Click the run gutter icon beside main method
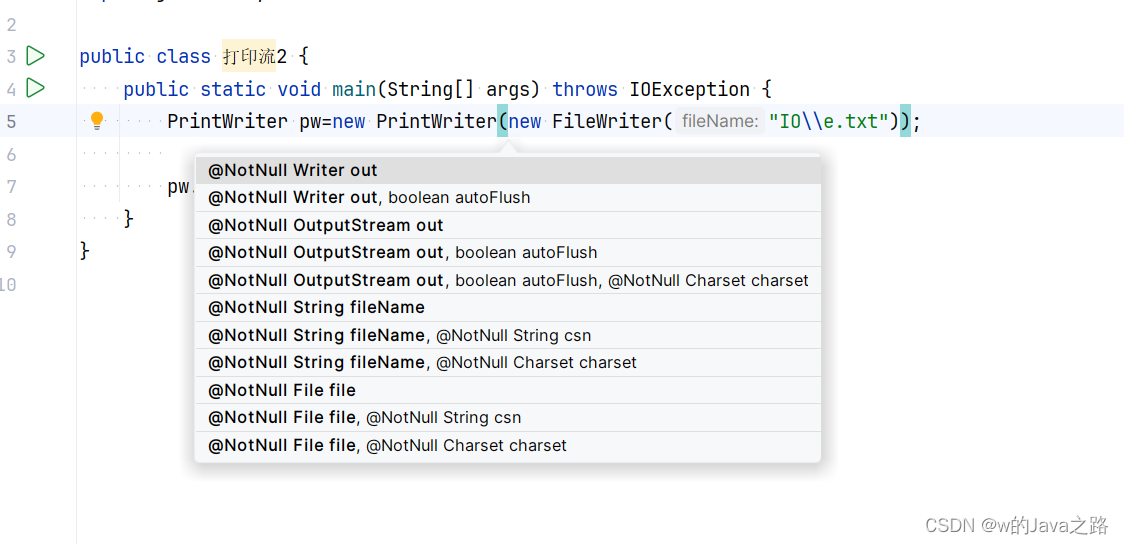Image resolution: width=1124 pixels, height=544 pixels. click(36, 88)
